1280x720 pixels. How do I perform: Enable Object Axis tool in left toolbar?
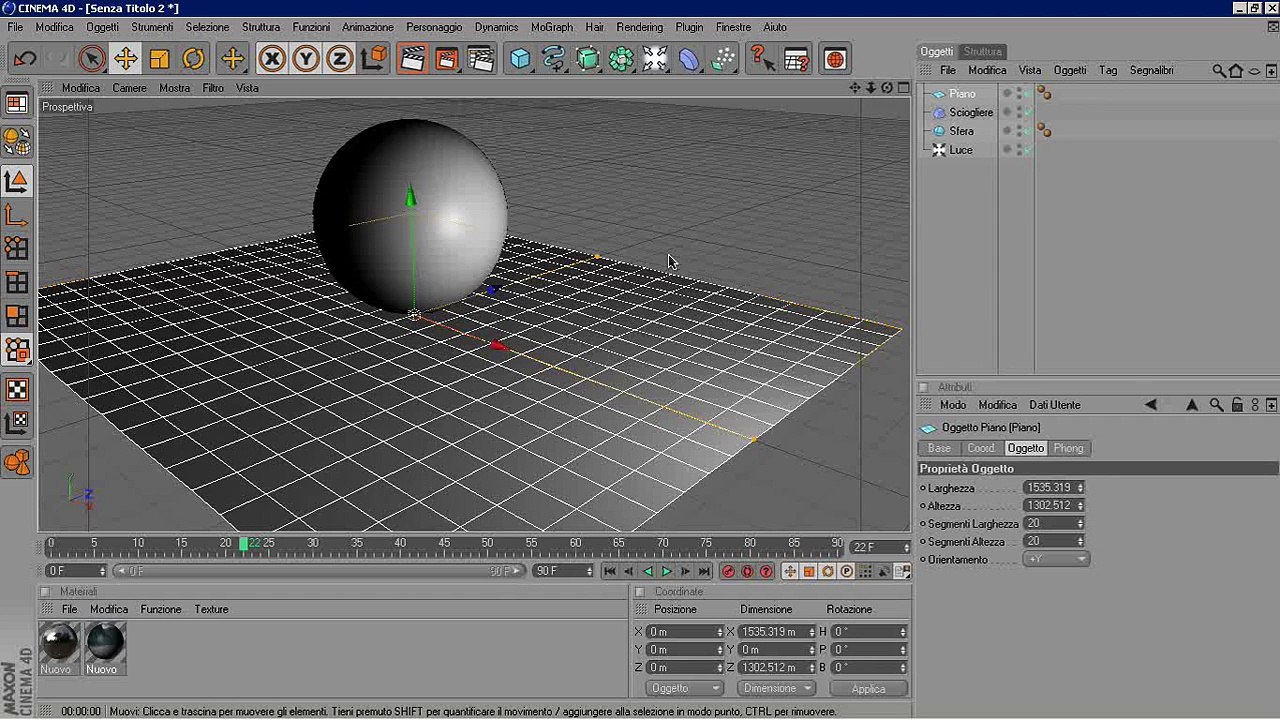17,215
